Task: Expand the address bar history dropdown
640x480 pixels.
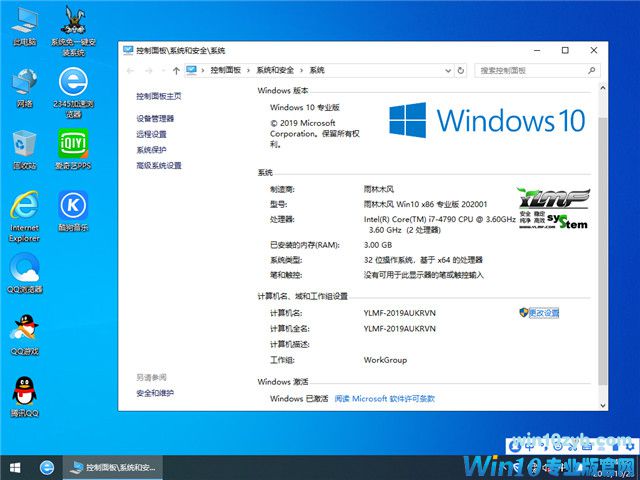Action: tap(448, 71)
